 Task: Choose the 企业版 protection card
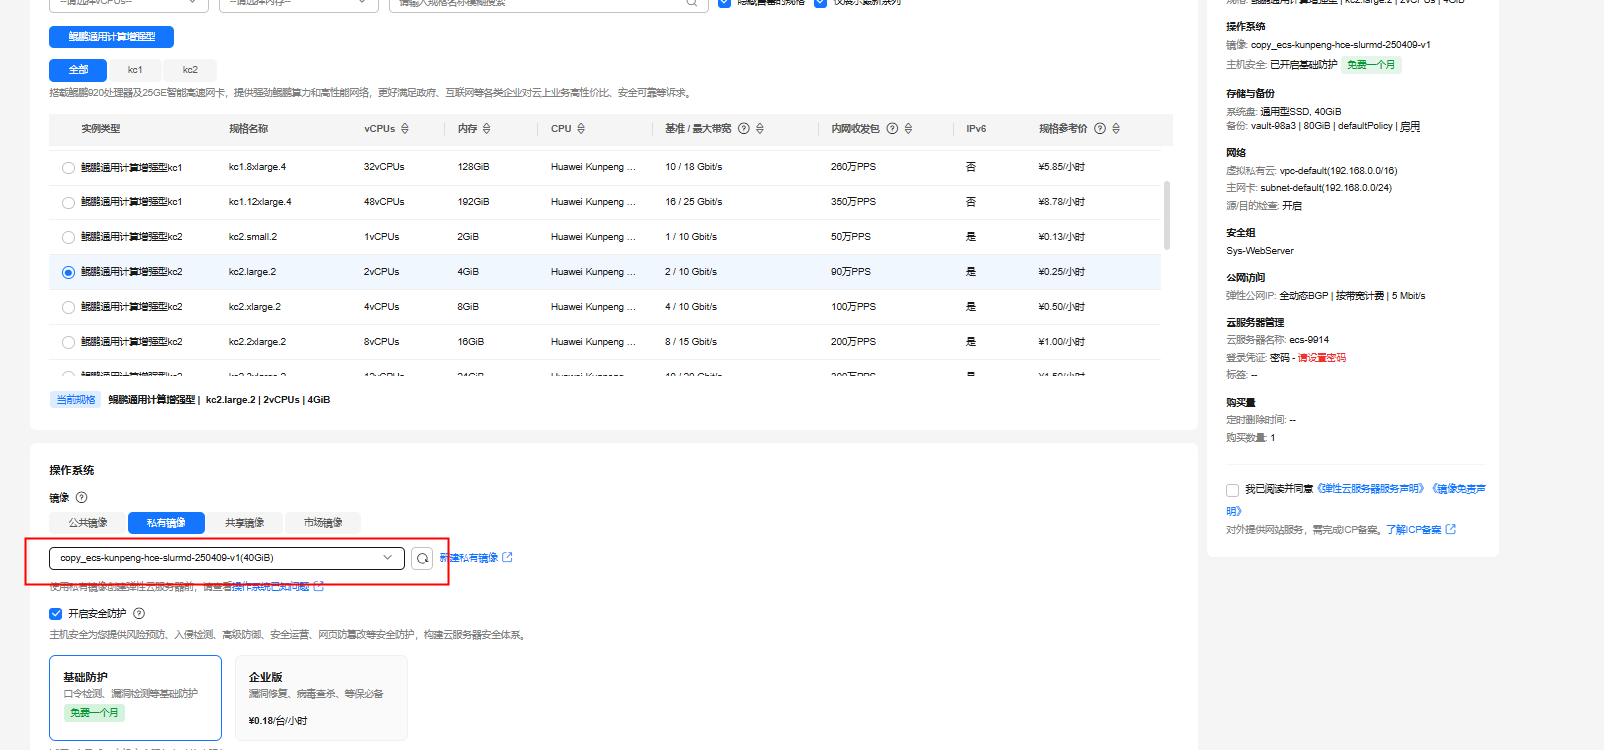(321, 698)
